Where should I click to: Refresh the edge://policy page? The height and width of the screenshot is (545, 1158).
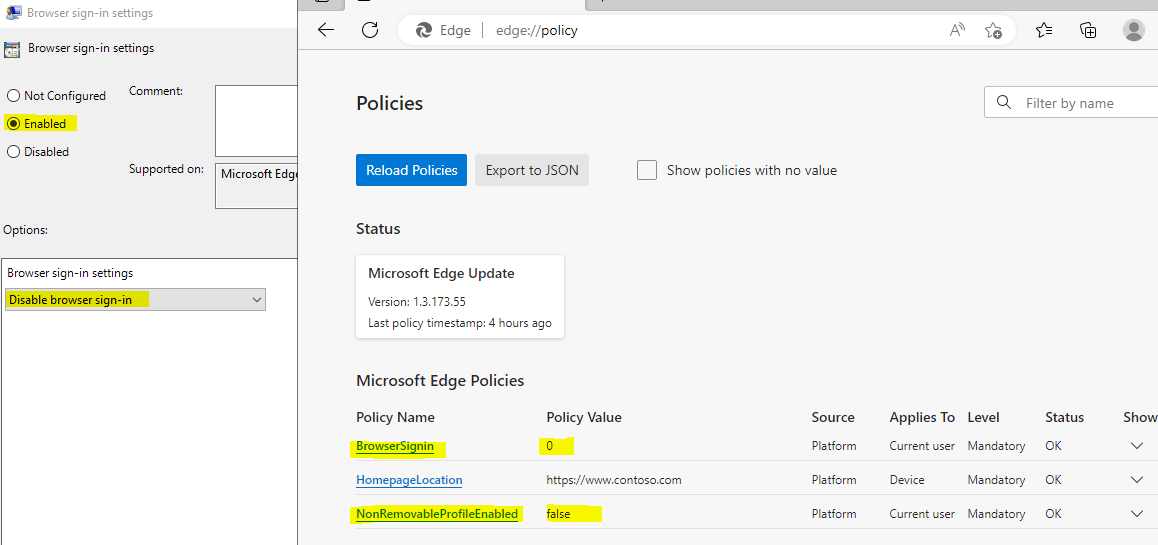370,30
